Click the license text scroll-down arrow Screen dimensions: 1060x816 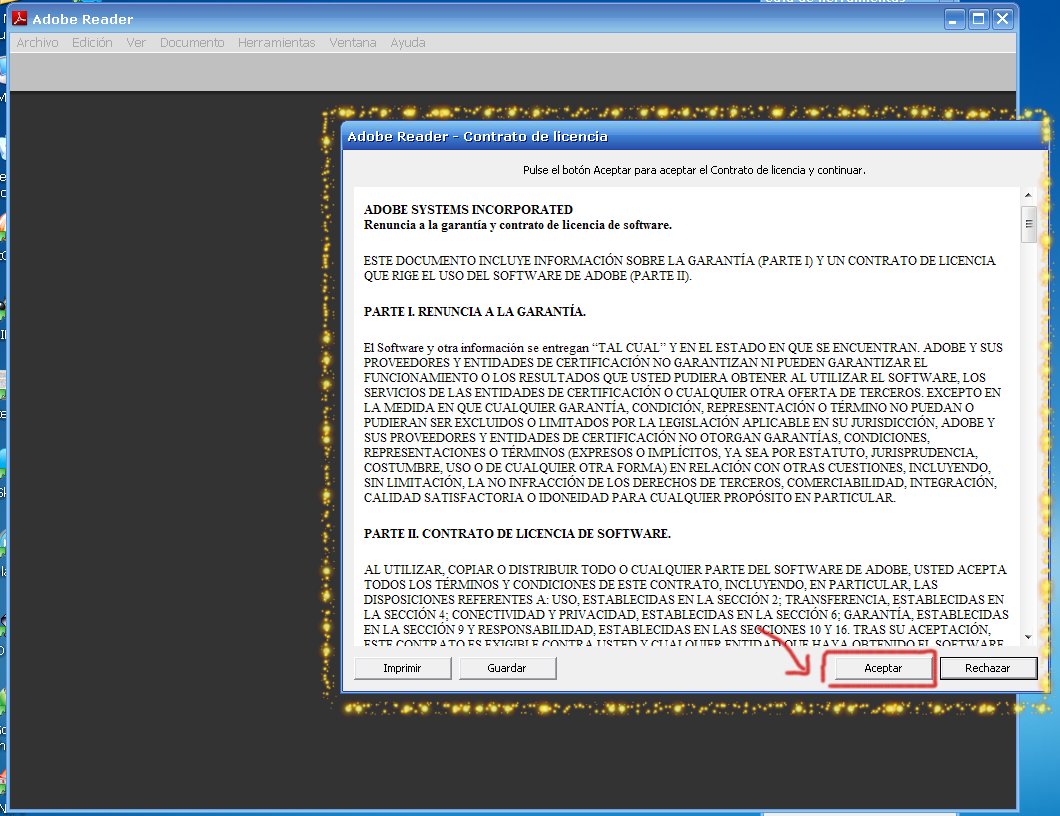pos(1028,637)
